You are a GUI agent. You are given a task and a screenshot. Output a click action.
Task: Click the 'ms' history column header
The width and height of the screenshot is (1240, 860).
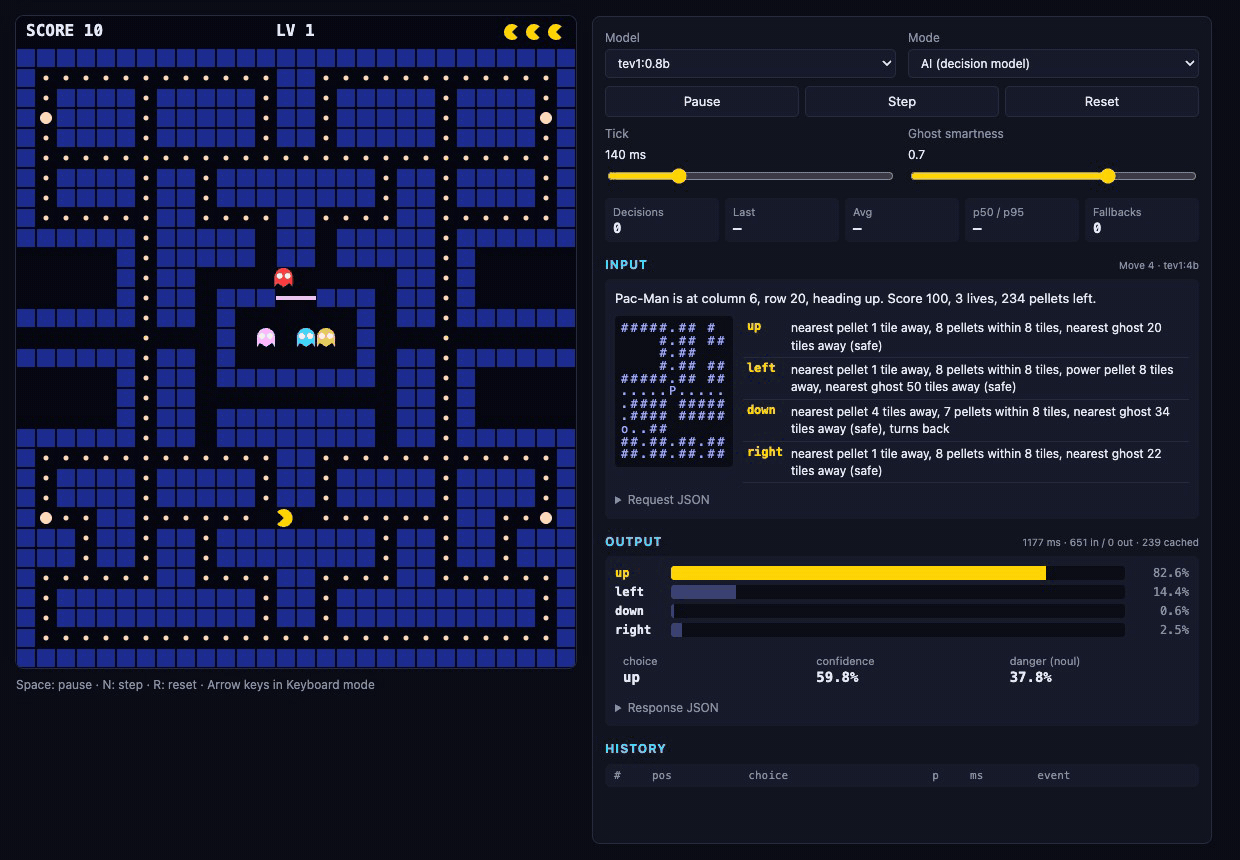[976, 776]
